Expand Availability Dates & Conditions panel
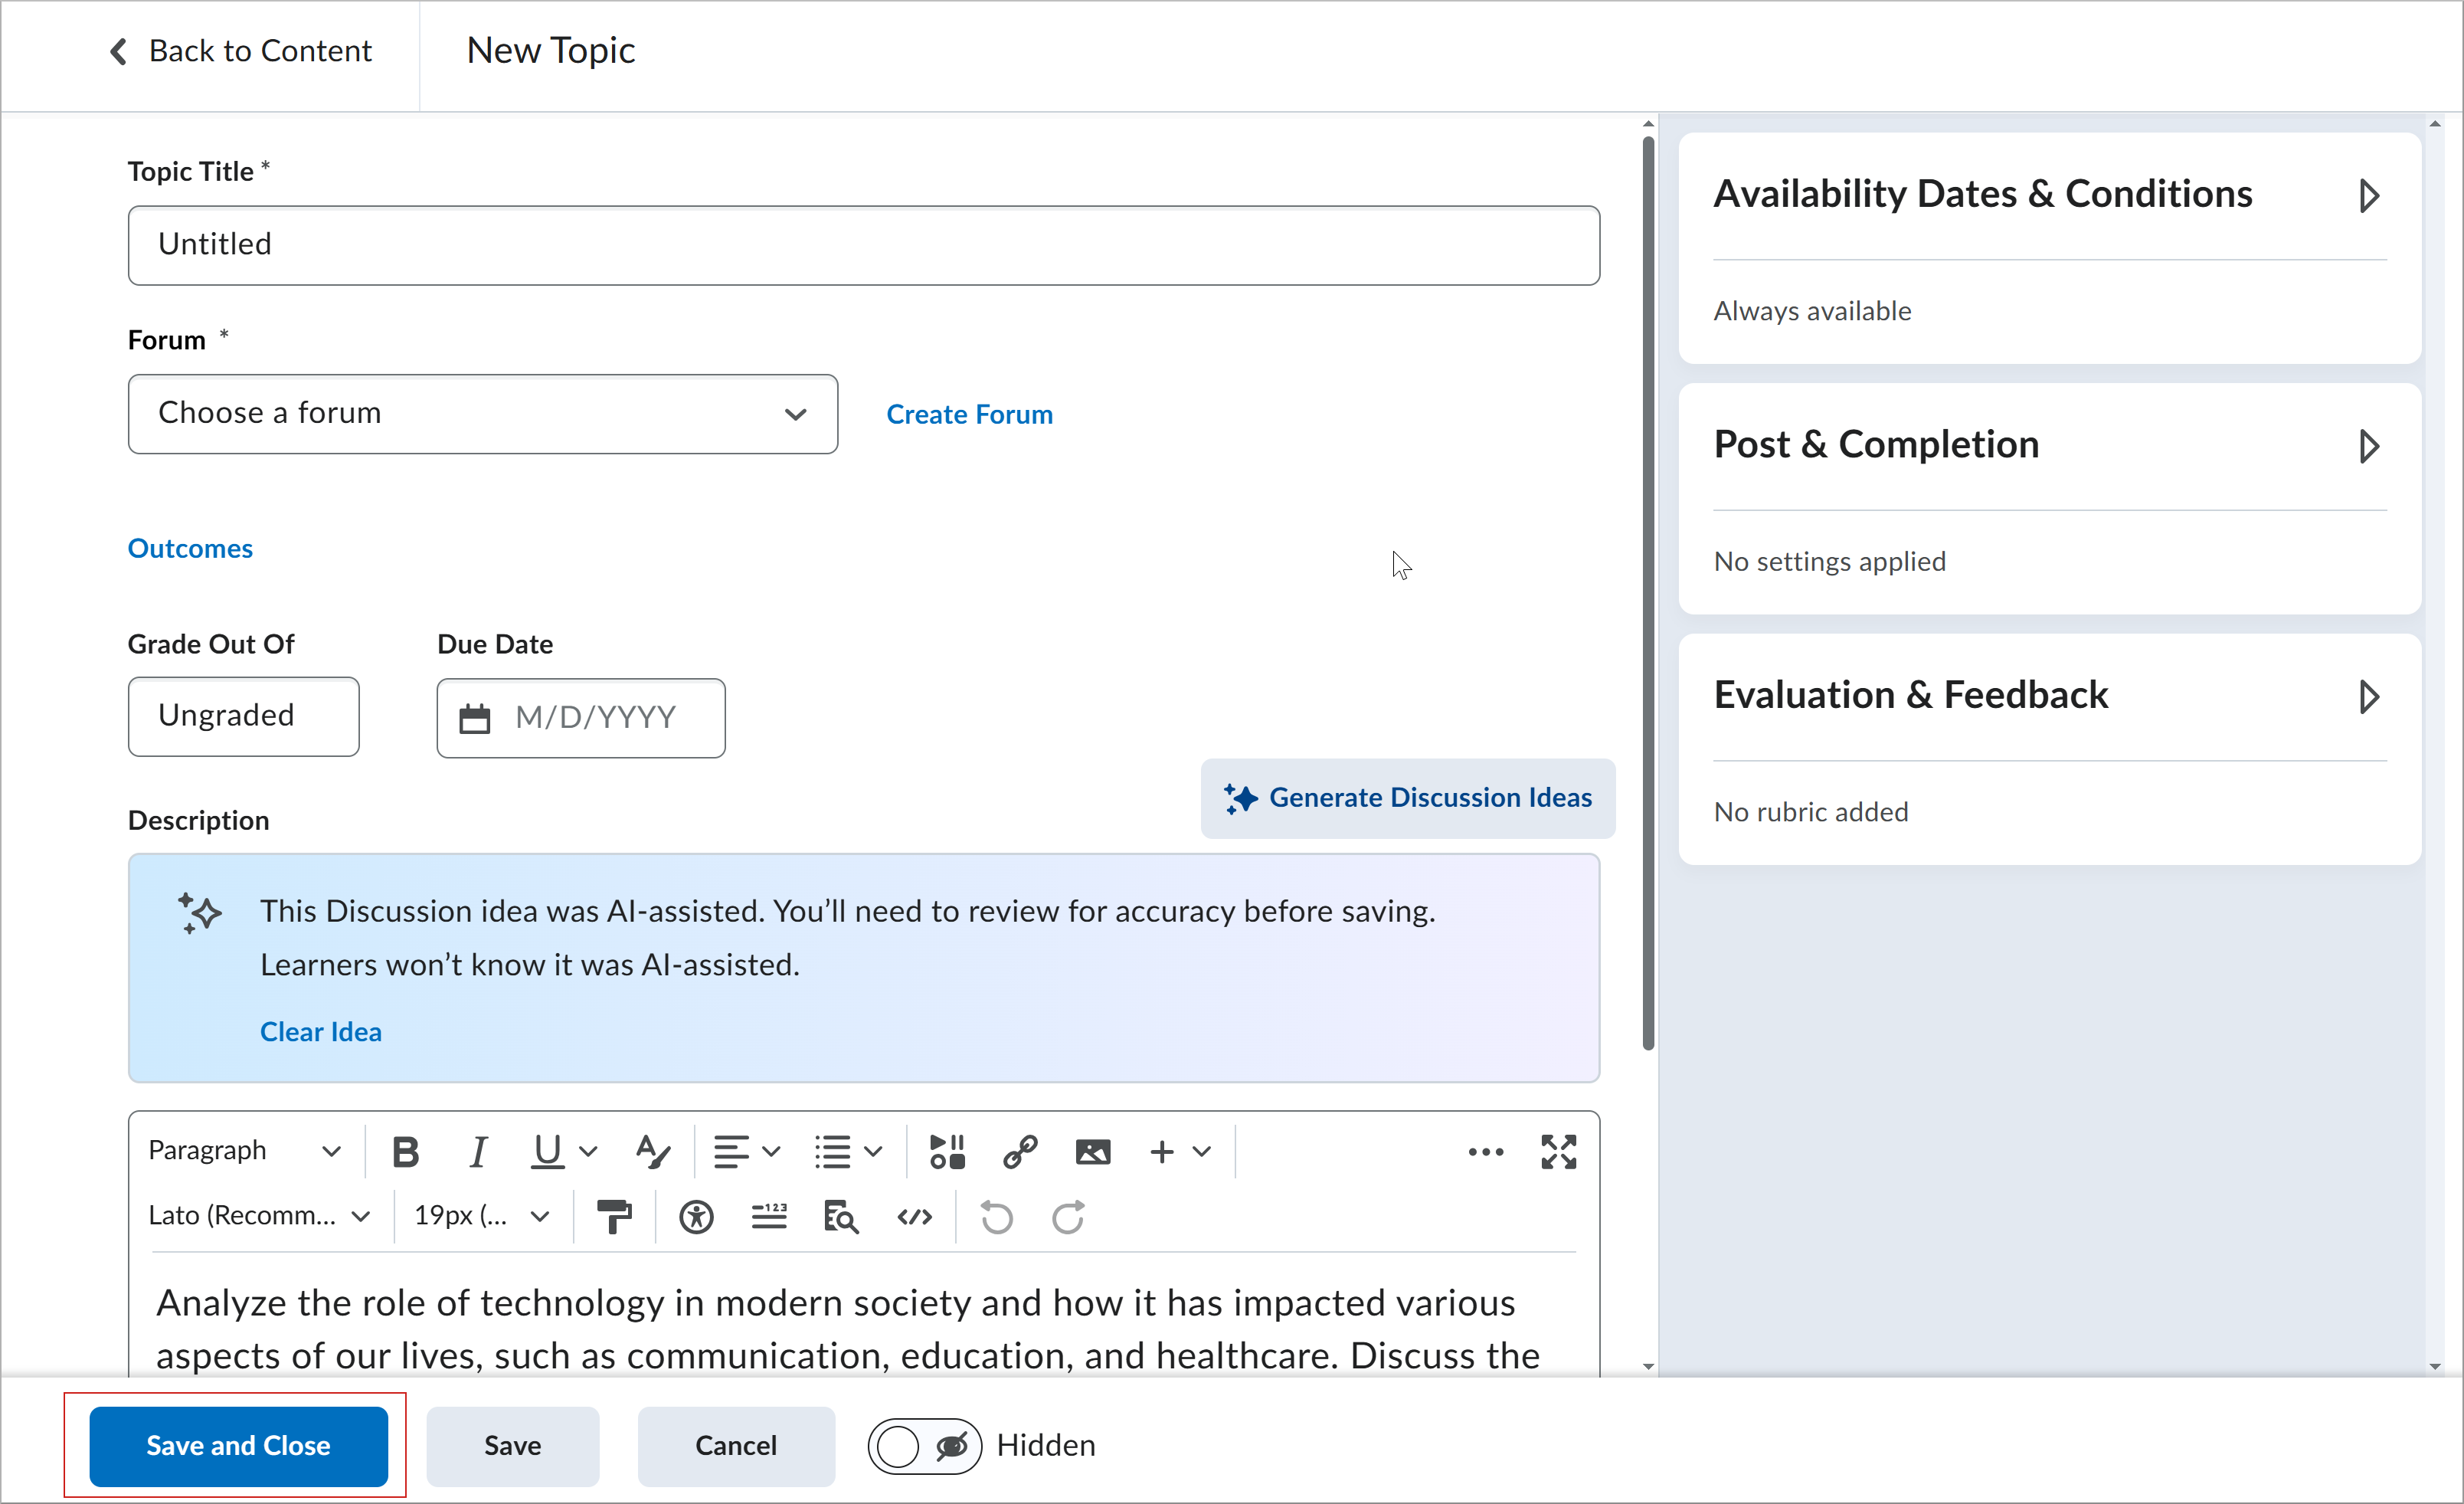 point(2368,195)
